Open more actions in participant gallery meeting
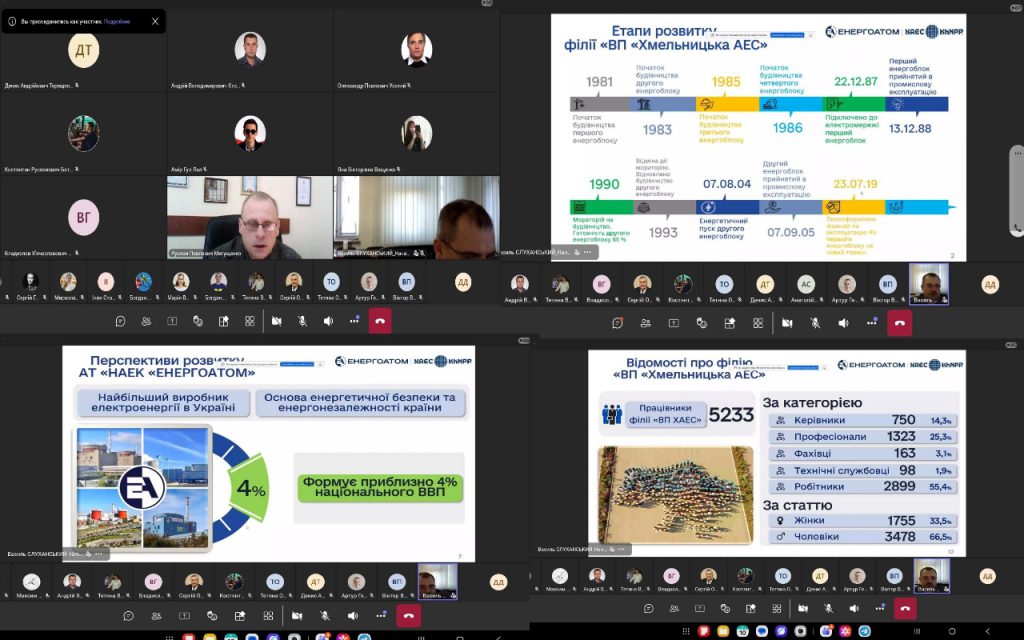Viewport: 1024px width, 640px height. (x=354, y=321)
